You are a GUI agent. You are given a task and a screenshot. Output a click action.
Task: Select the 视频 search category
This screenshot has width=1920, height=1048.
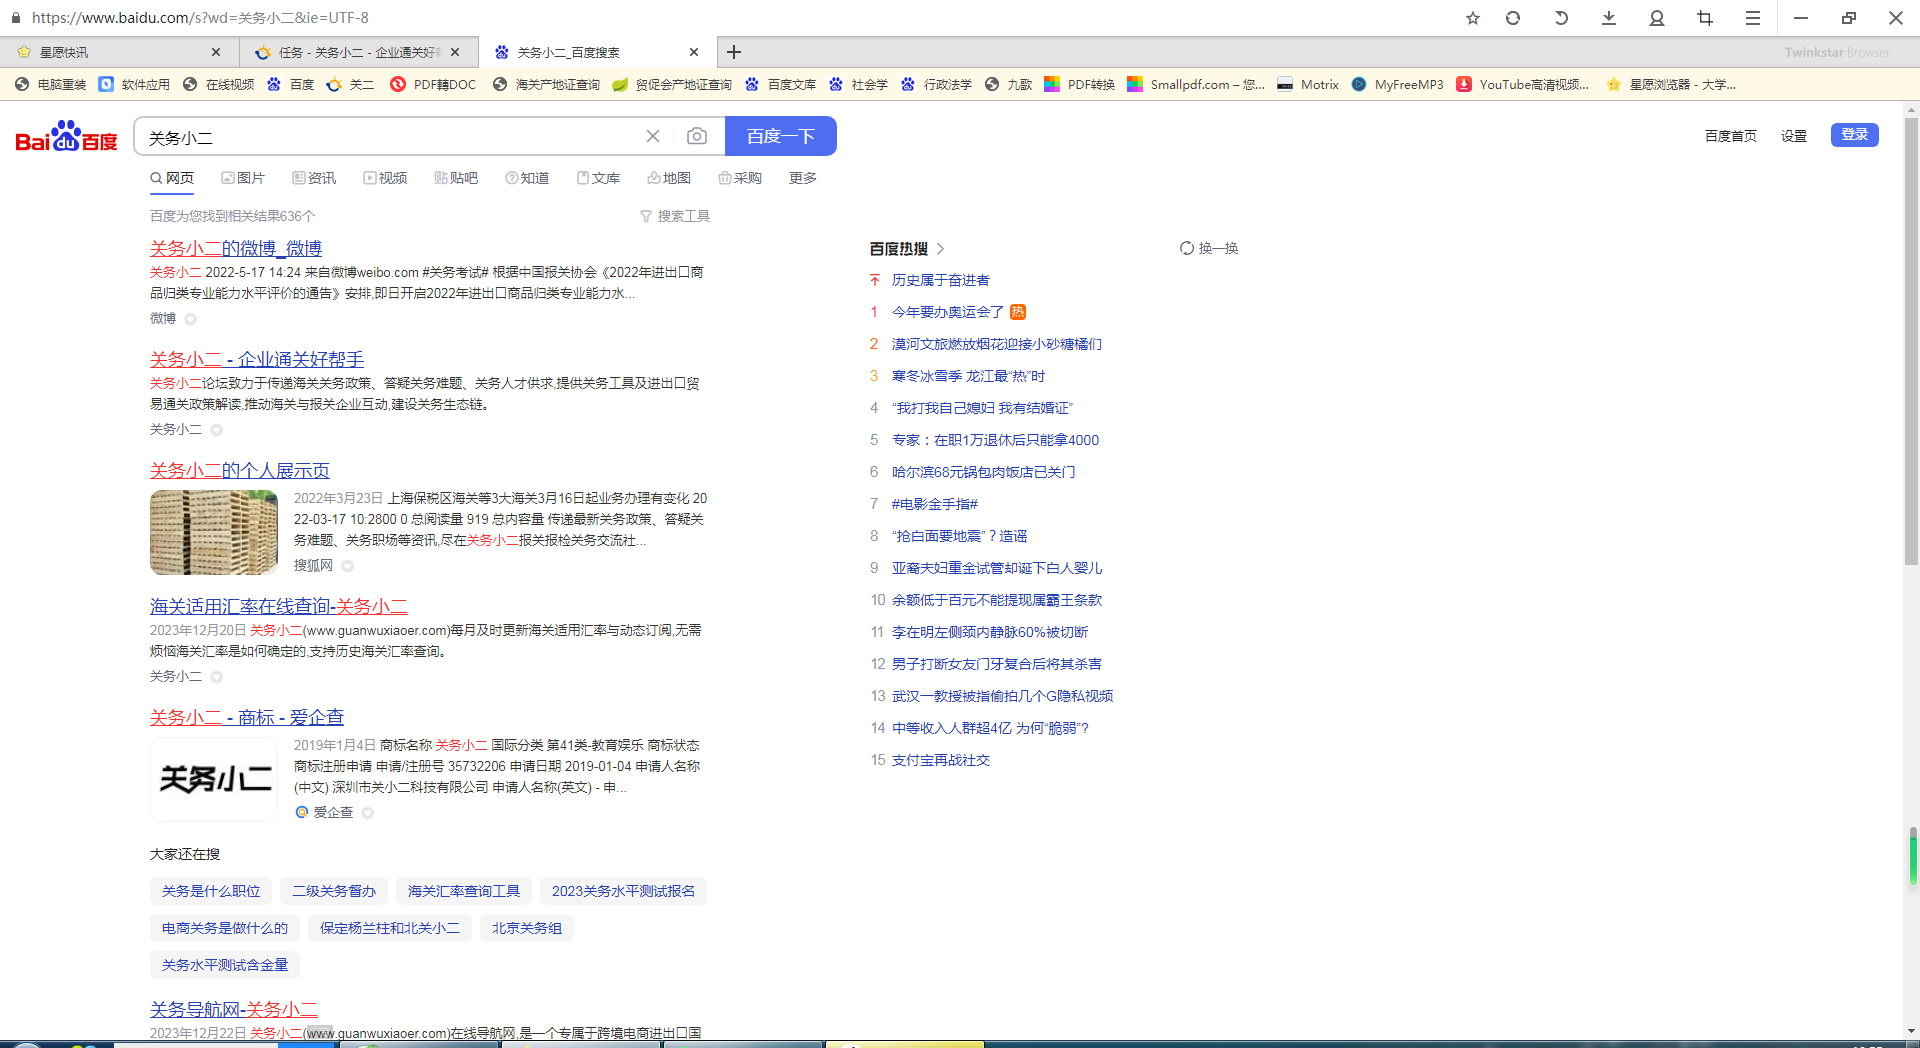(x=385, y=178)
